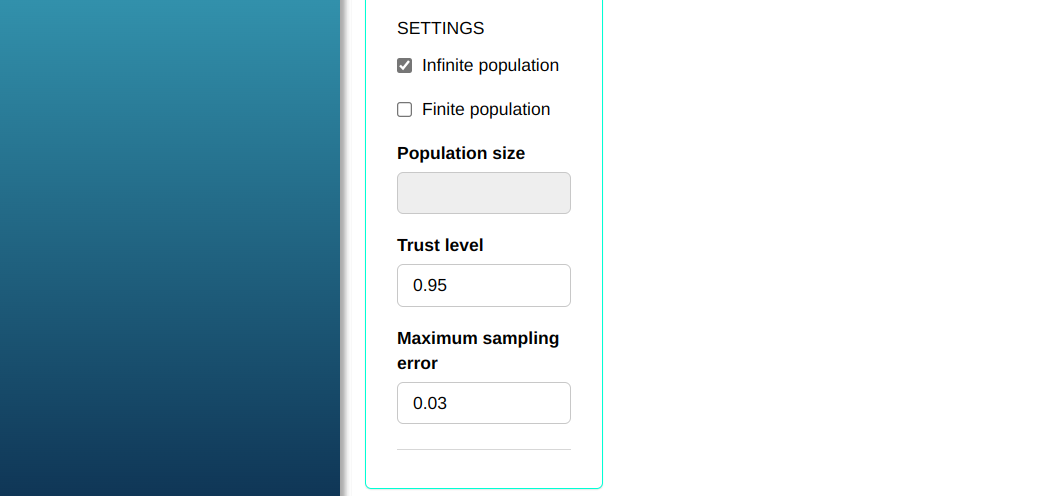The image size is (1056, 496).
Task: Click empty card space below the divider
Action: (484, 469)
